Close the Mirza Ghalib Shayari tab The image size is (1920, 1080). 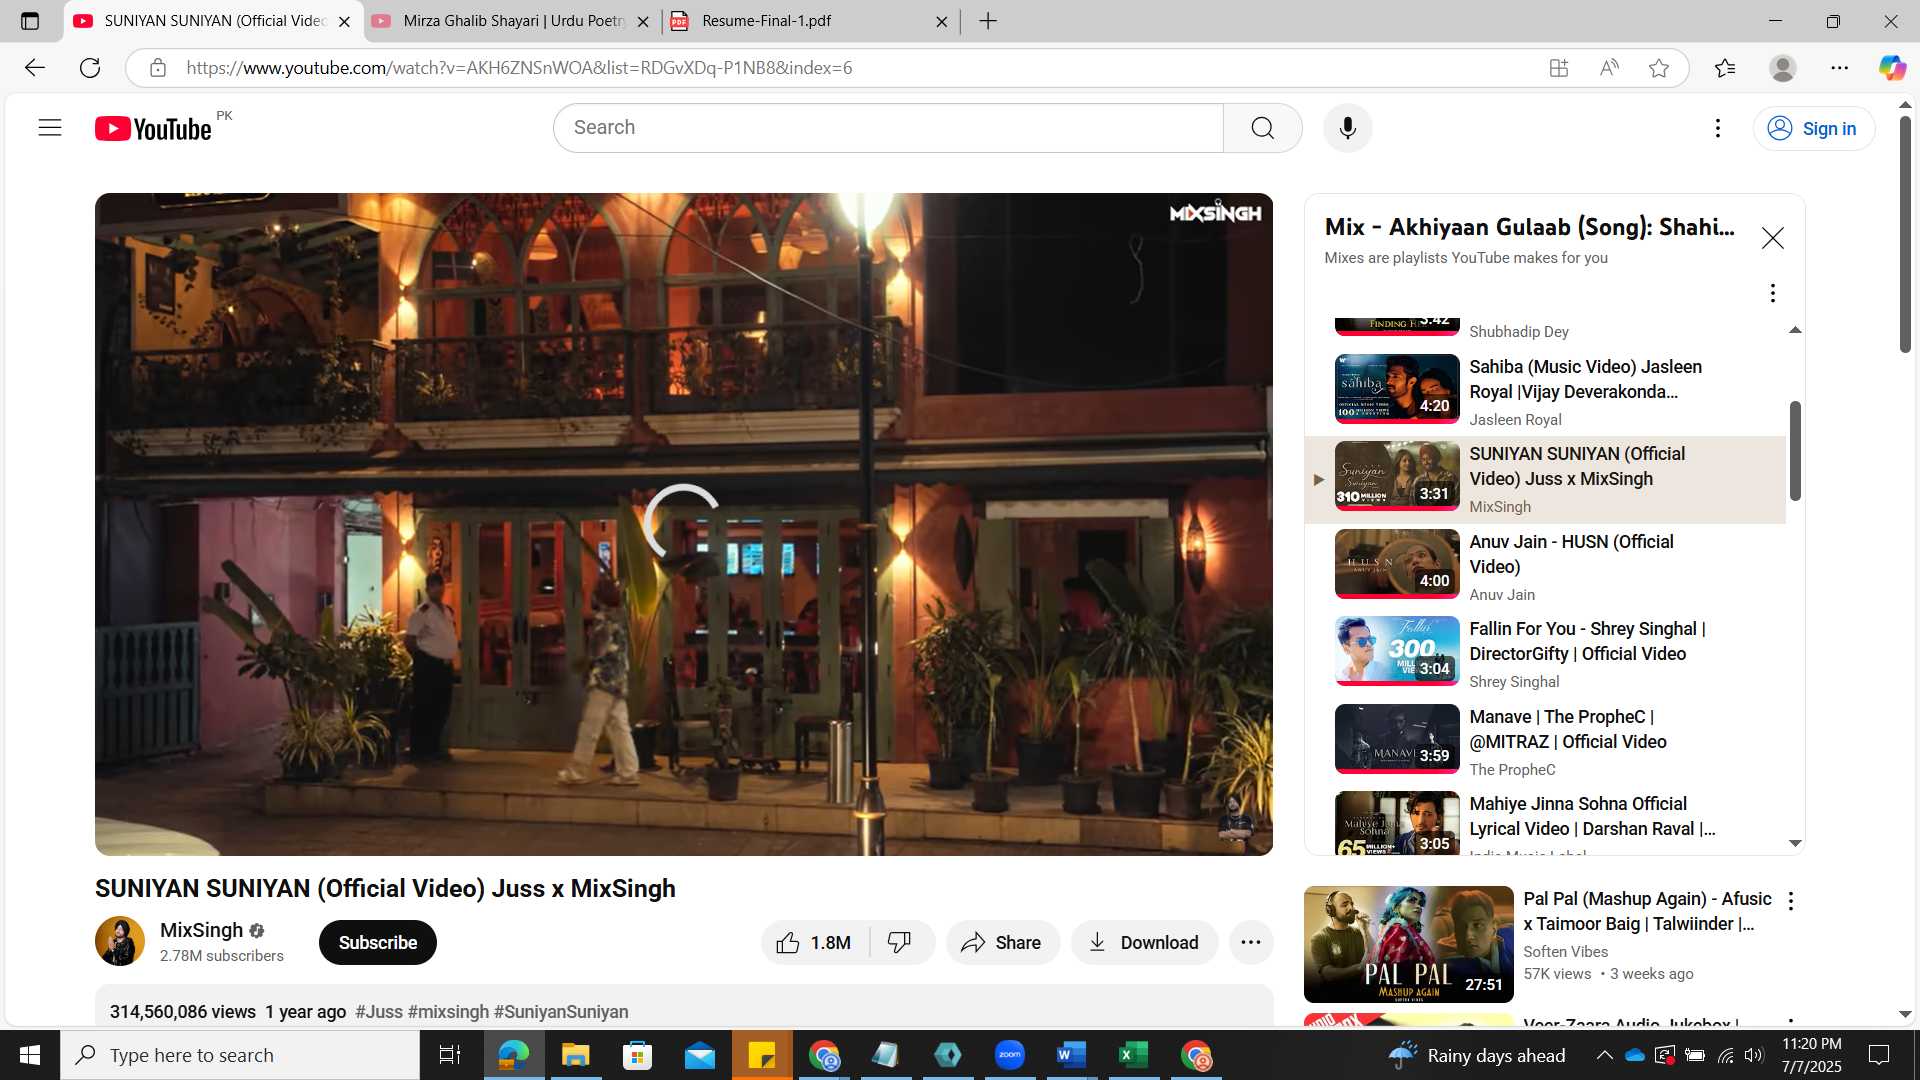(643, 21)
